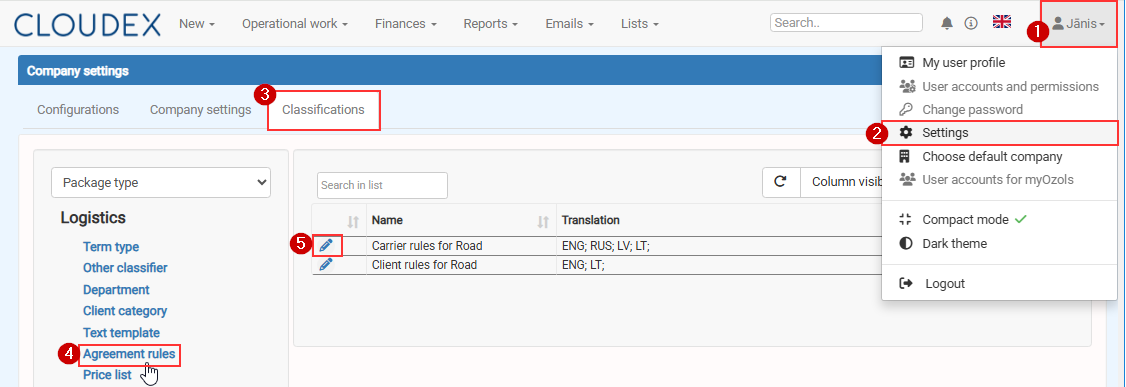Open the New dropdown menu
This screenshot has width=1126, height=387.
tap(197, 24)
